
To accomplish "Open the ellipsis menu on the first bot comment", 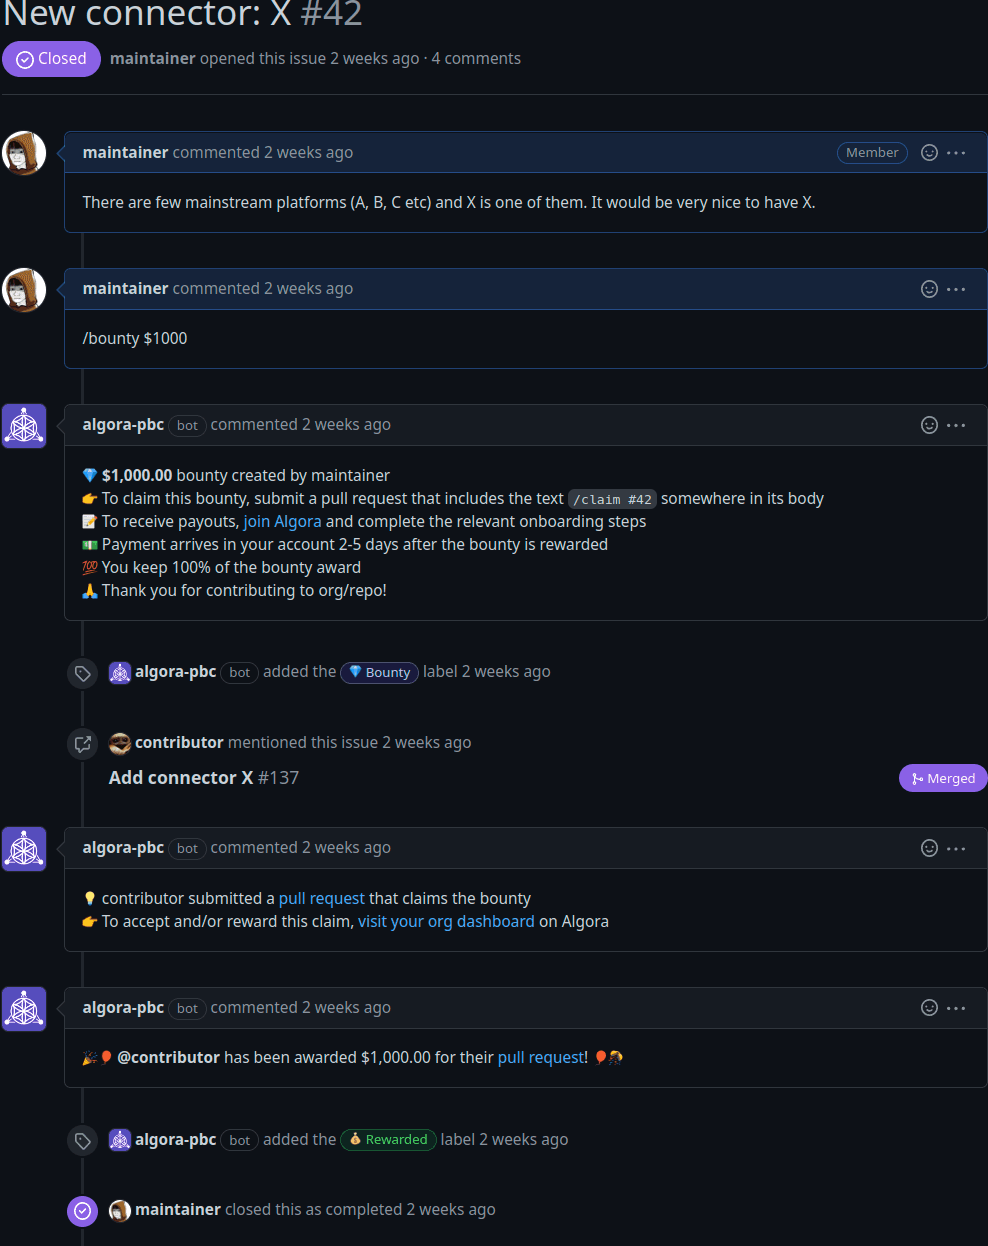I will click(956, 425).
